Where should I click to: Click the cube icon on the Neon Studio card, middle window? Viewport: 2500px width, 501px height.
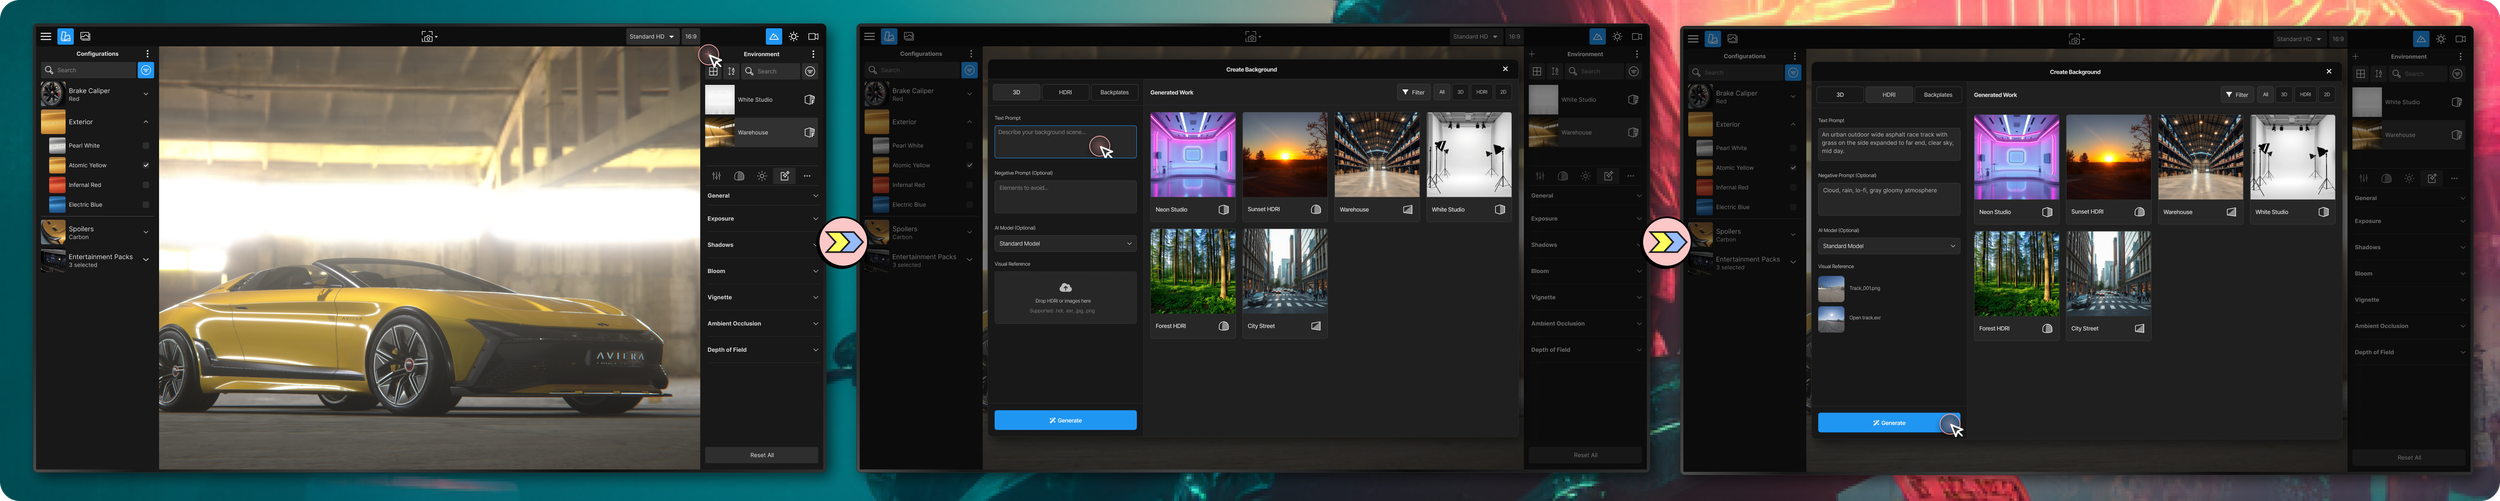[1223, 210]
